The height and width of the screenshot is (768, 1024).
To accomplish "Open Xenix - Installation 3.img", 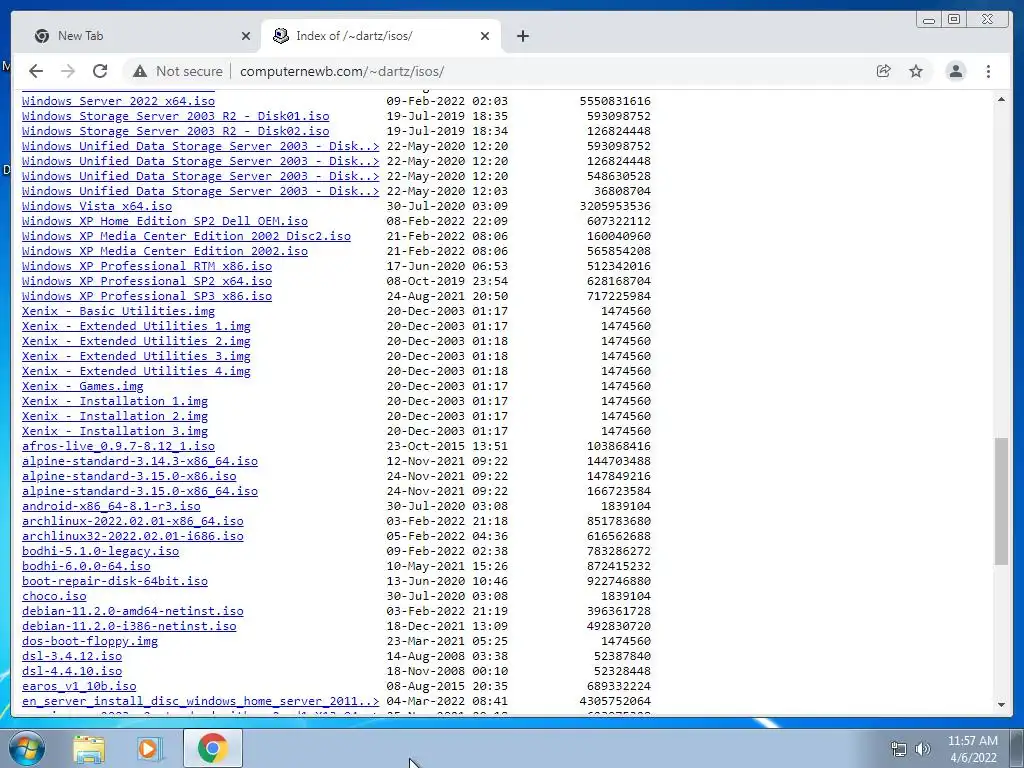I will click(x=115, y=432).
